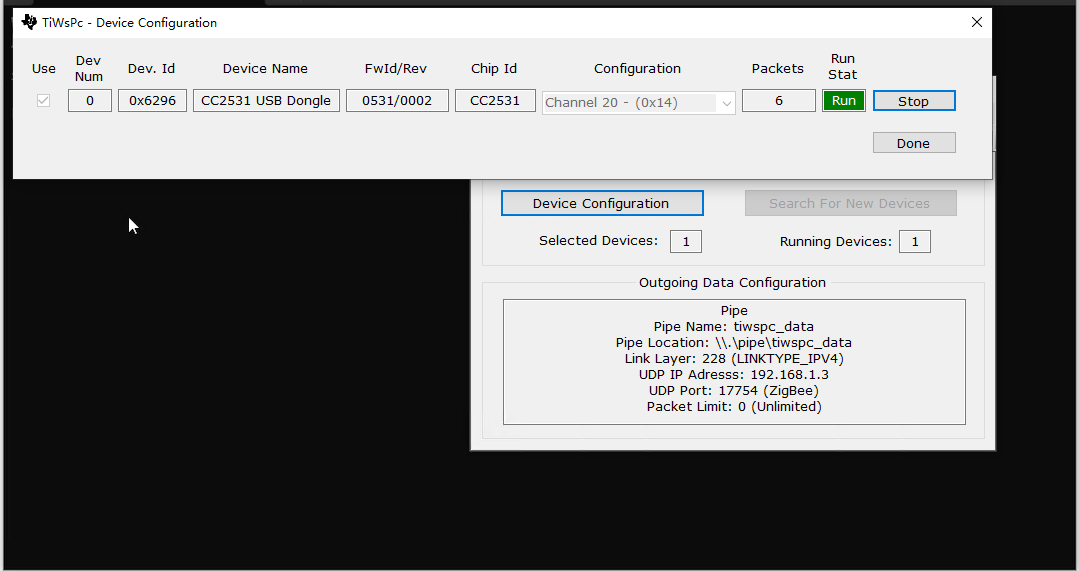
Task: Close the Device Configuration dialog
Action: point(976,22)
